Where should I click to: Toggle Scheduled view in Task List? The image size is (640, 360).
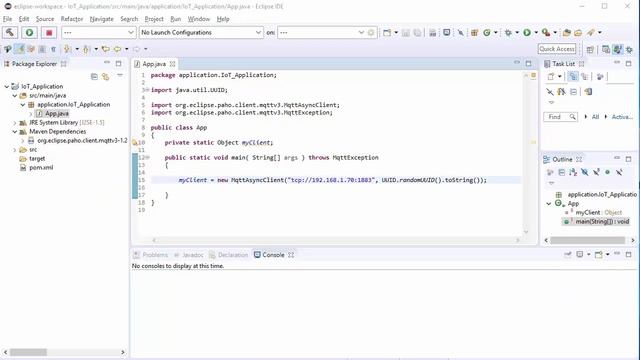585,76
